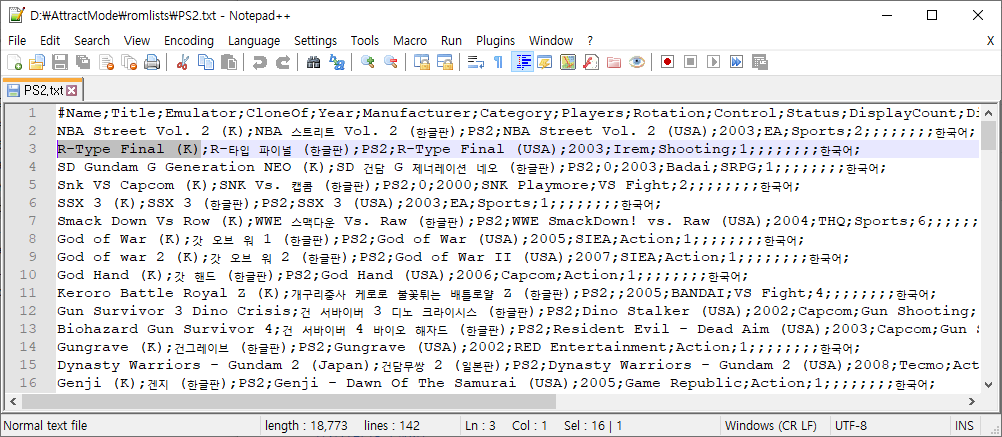Open the user defined language dialog icon
Screen dimensions: 1002x437
click(x=544, y=62)
